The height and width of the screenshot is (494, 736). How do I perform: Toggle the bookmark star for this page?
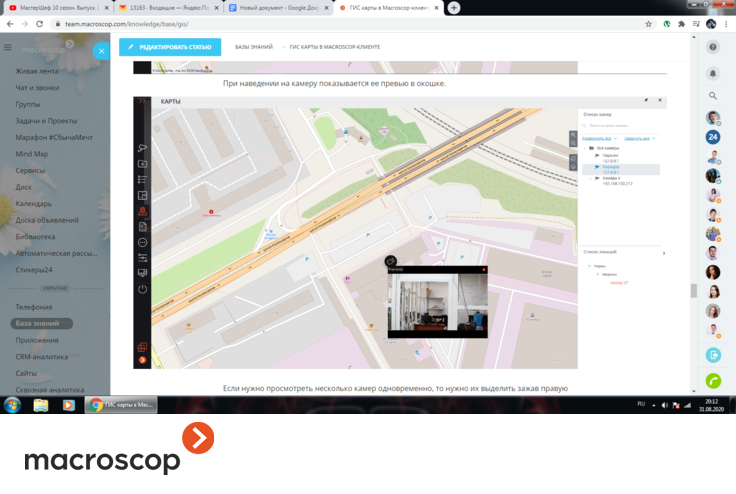tap(648, 24)
